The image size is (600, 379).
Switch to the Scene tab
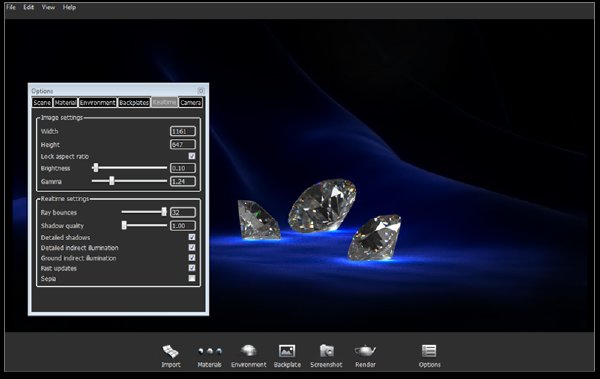[x=42, y=103]
